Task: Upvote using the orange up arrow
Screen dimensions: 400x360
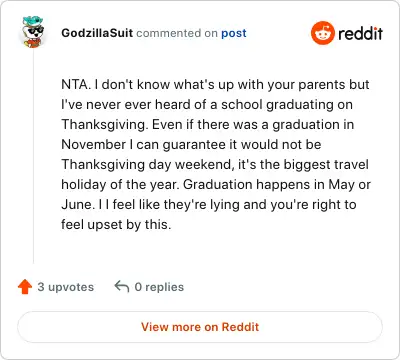Action: [25, 287]
